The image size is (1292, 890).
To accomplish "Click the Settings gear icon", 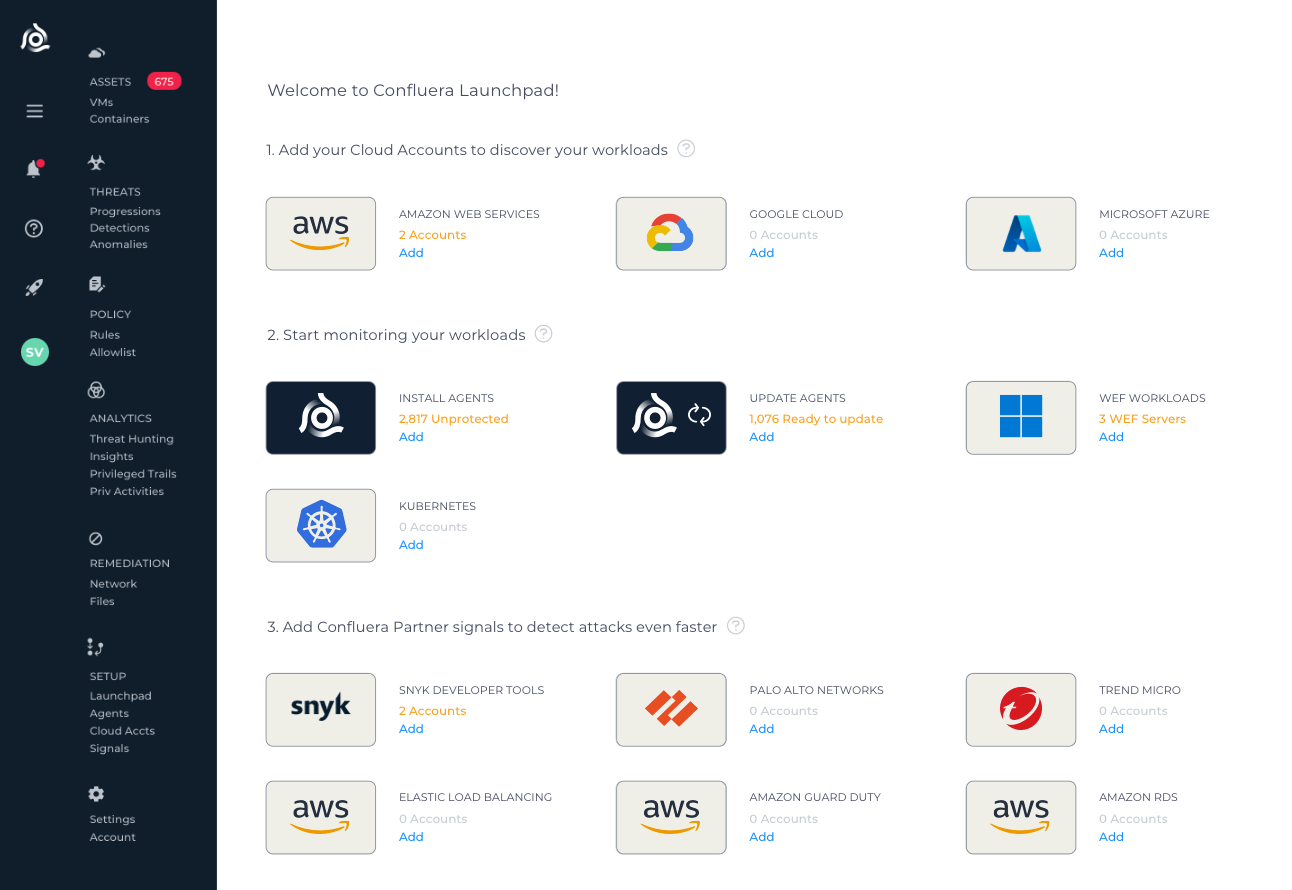I will click(x=96, y=794).
